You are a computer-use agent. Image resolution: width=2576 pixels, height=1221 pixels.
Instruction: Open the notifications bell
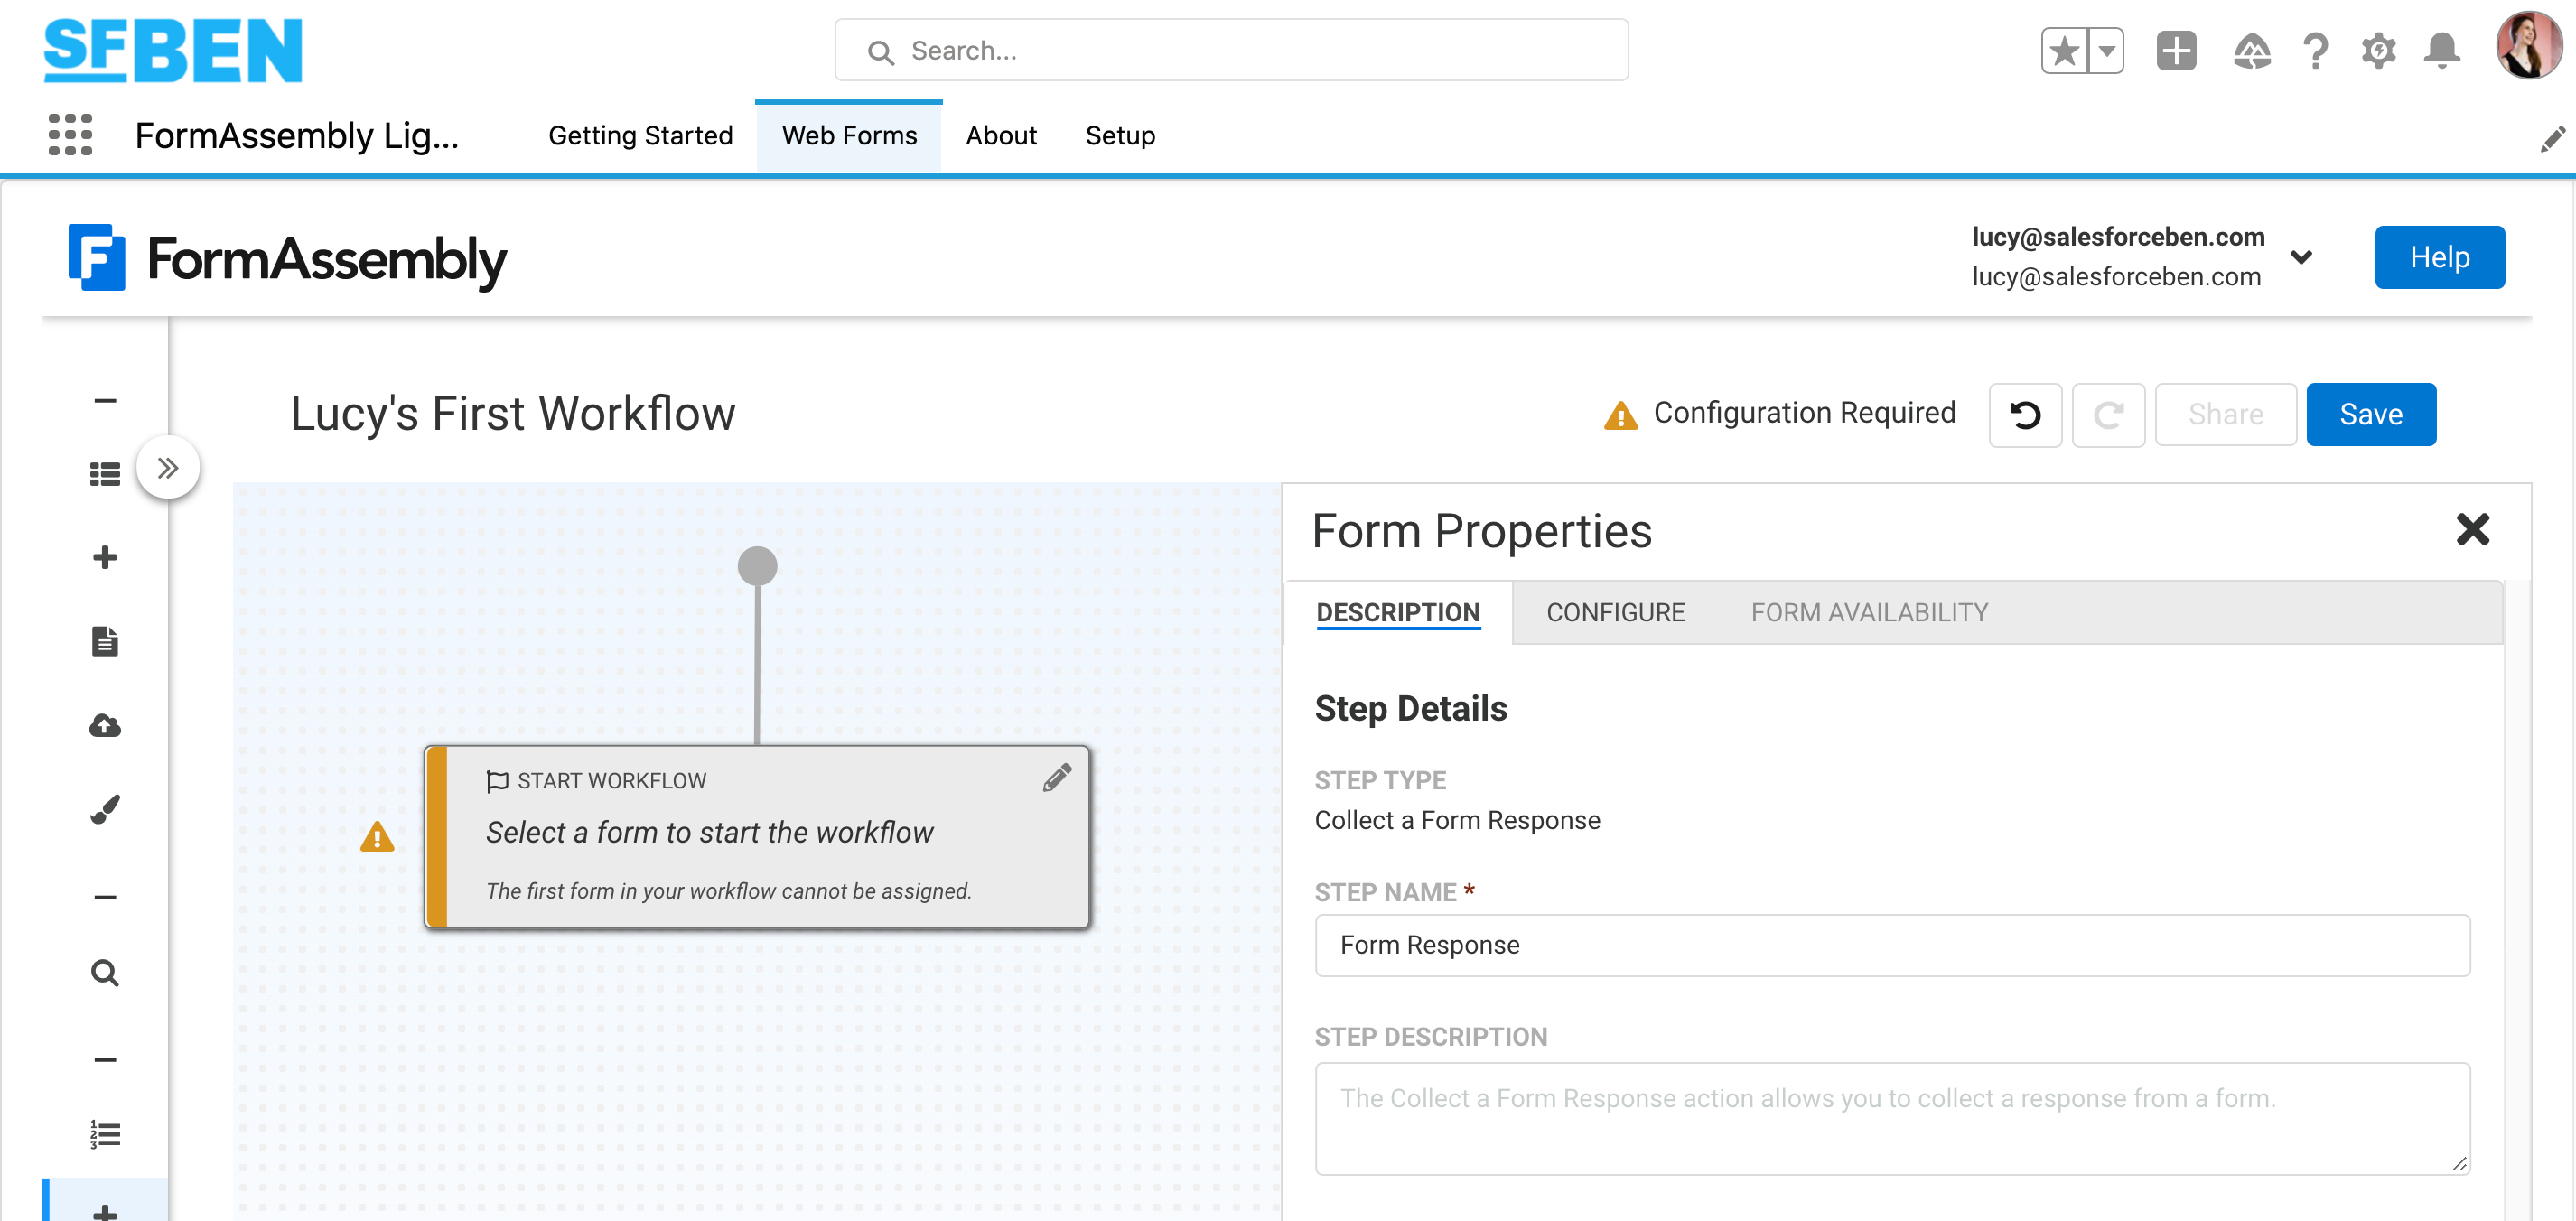point(2442,51)
